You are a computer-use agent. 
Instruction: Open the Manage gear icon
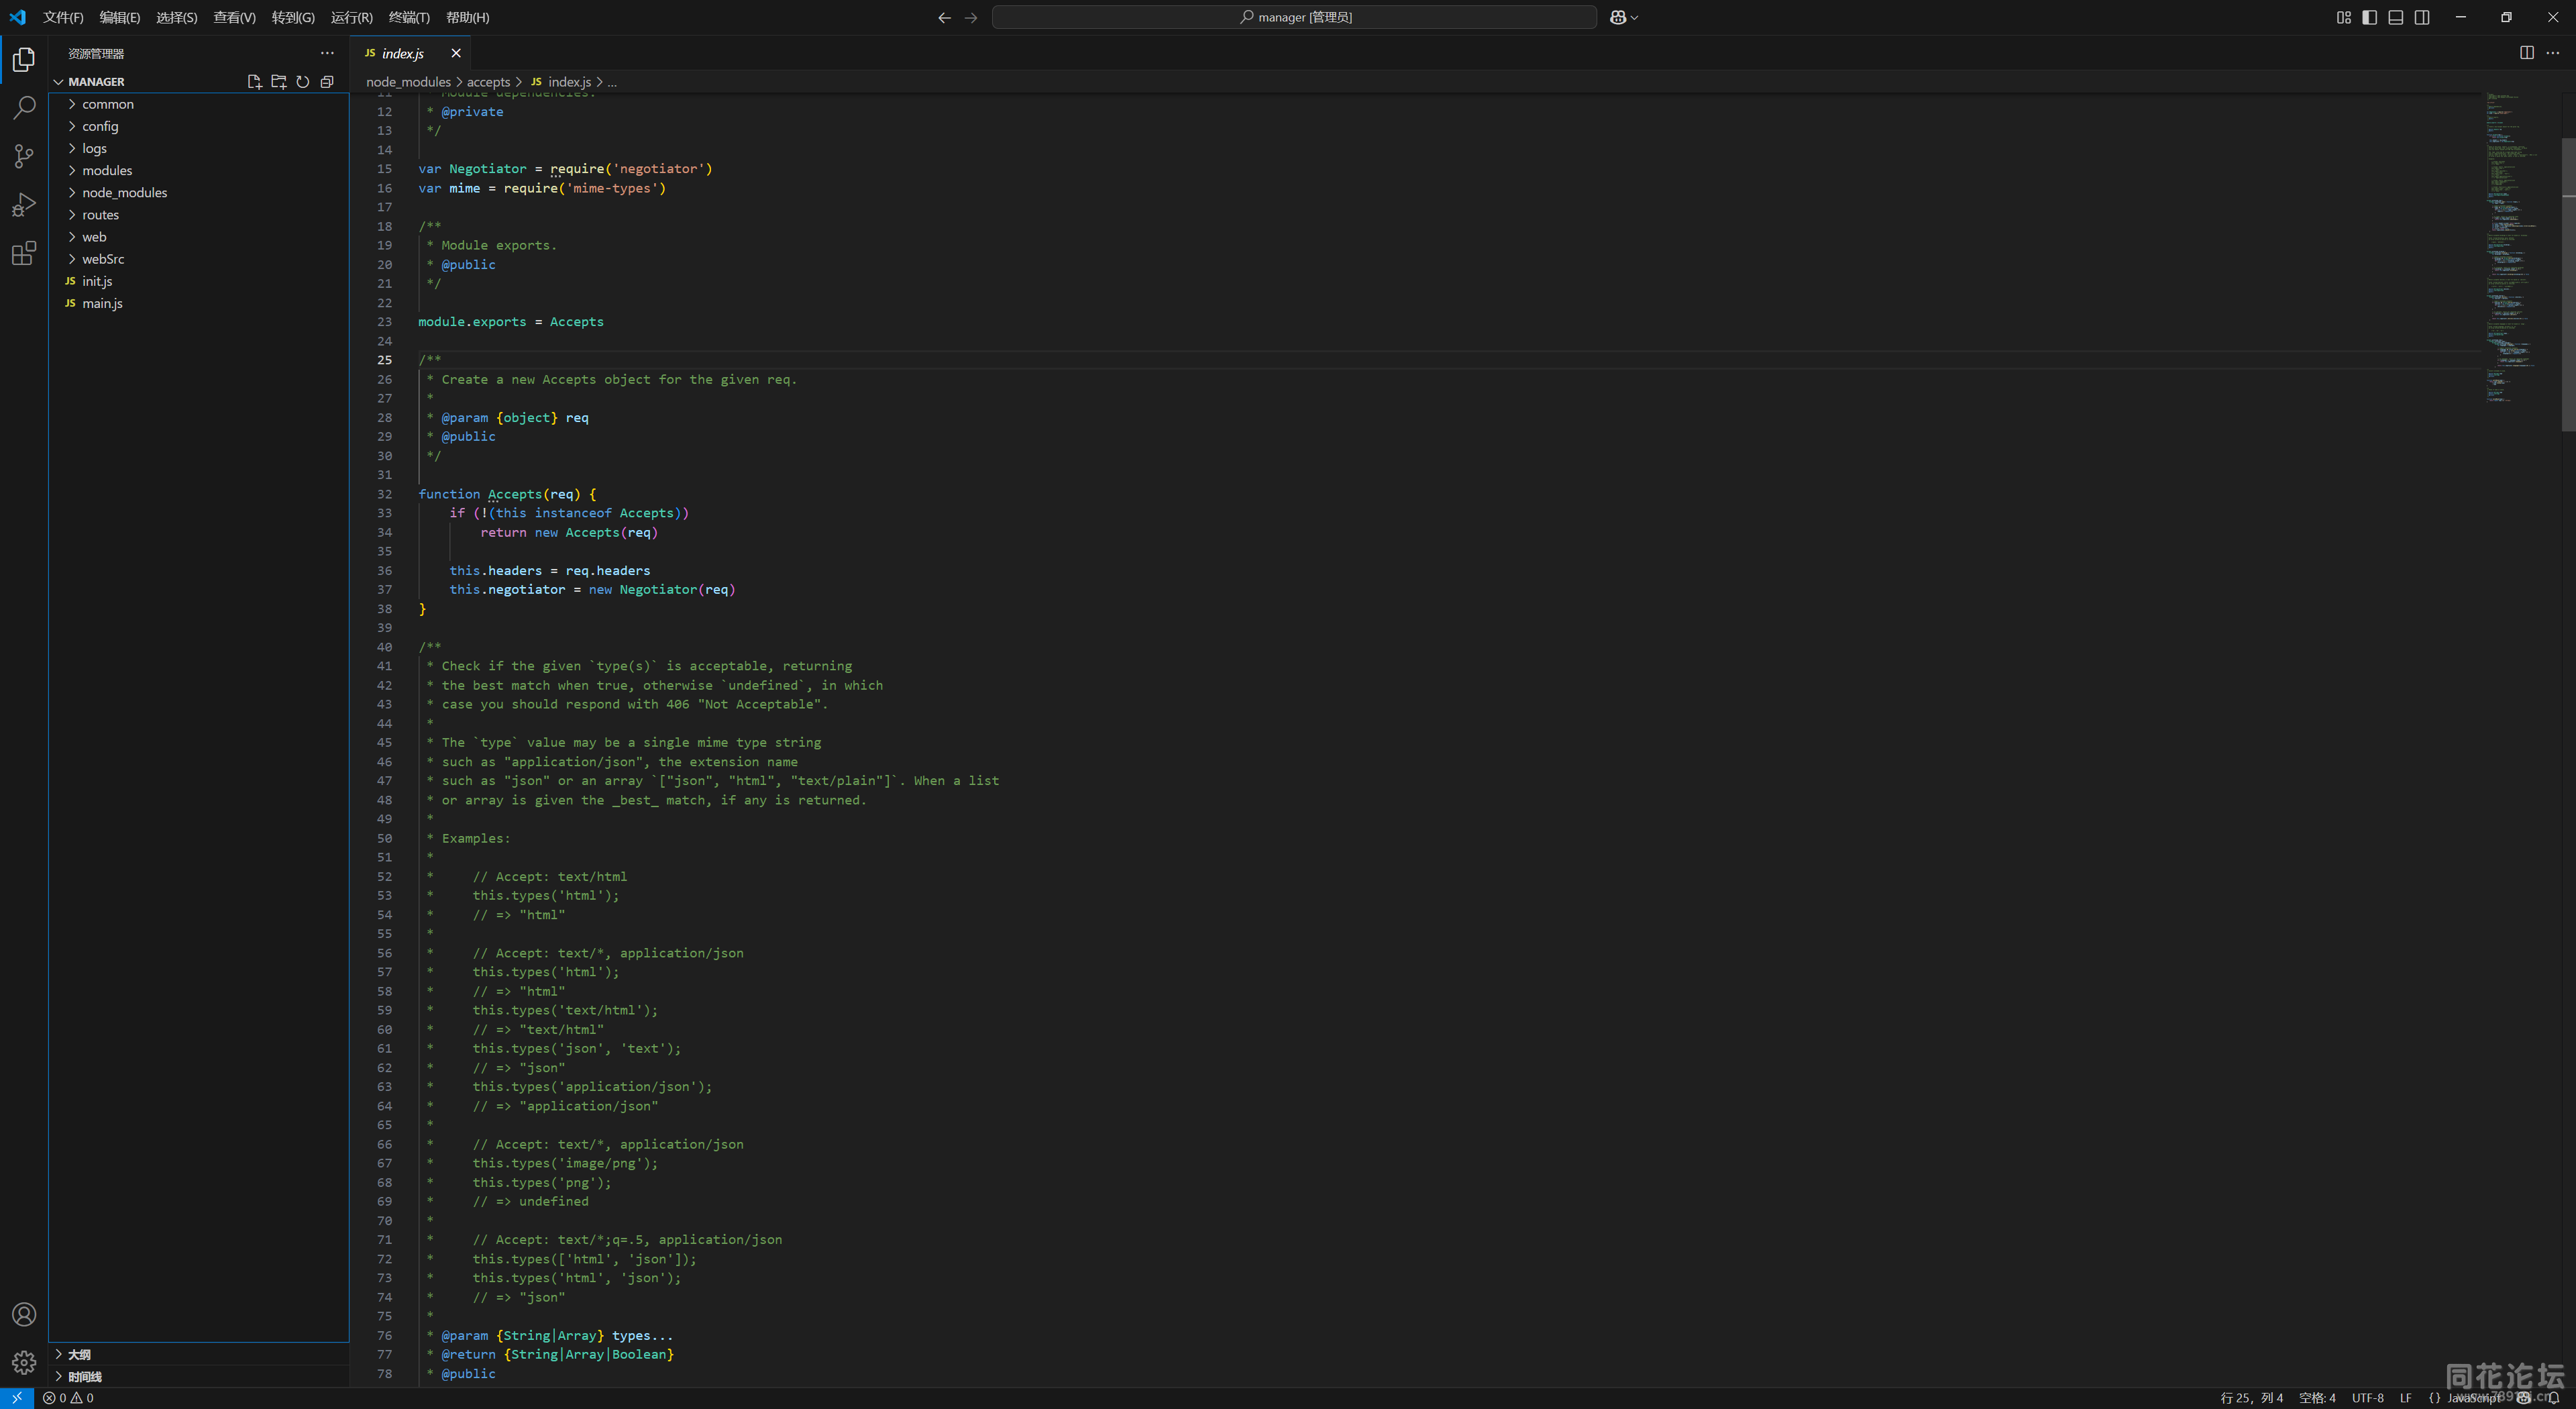click(x=24, y=1362)
